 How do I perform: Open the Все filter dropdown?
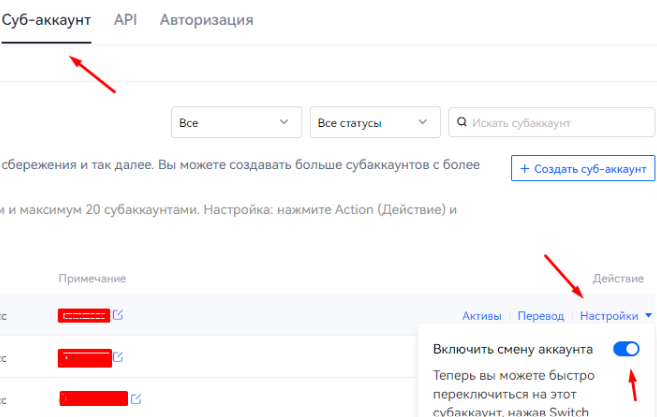236,123
